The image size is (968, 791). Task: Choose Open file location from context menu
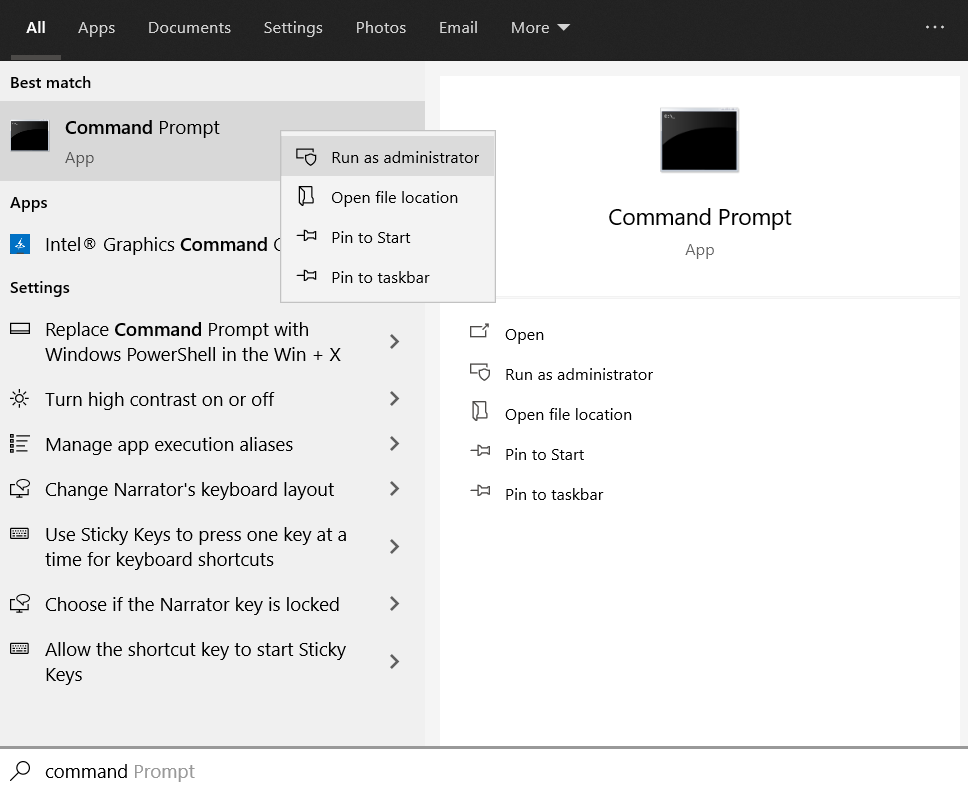click(394, 197)
